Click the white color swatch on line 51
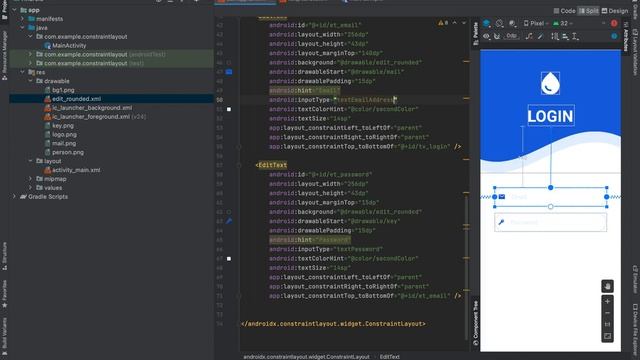640x360 pixels. click(x=229, y=109)
